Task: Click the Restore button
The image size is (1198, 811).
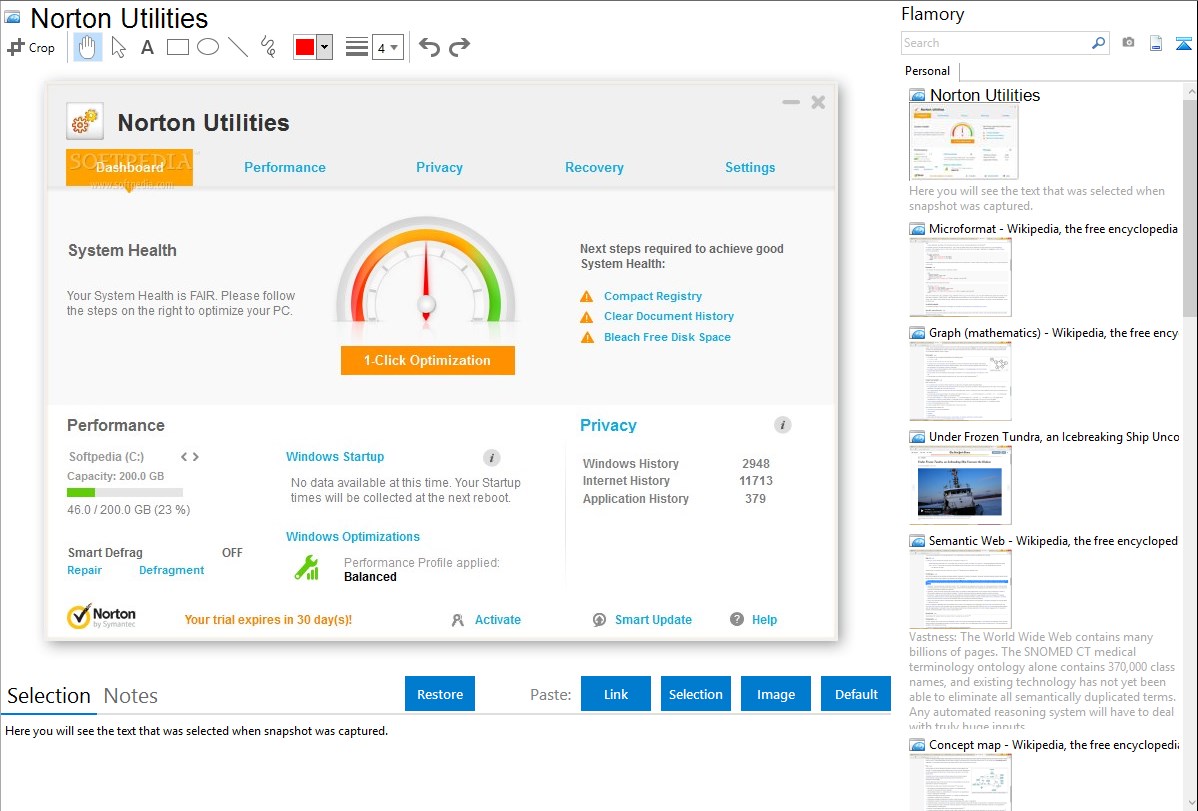Action: click(440, 694)
